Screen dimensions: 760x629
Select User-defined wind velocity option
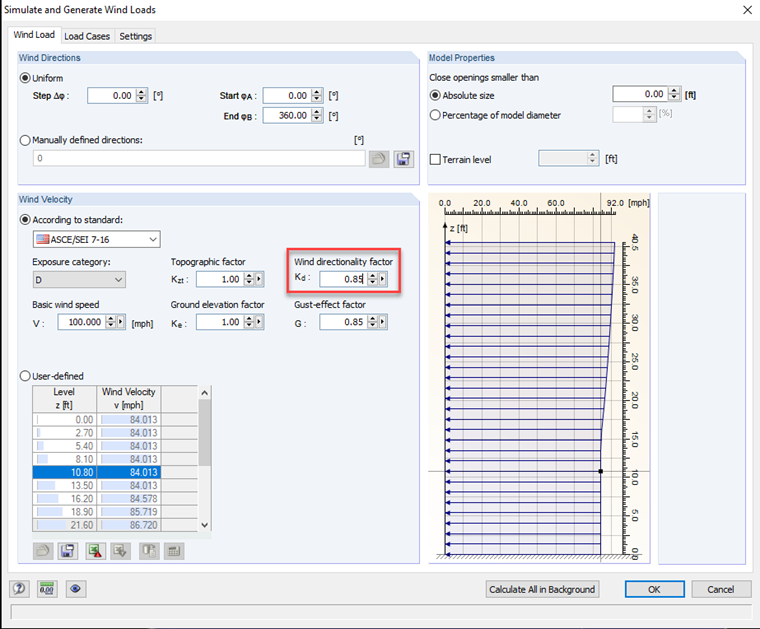25,376
